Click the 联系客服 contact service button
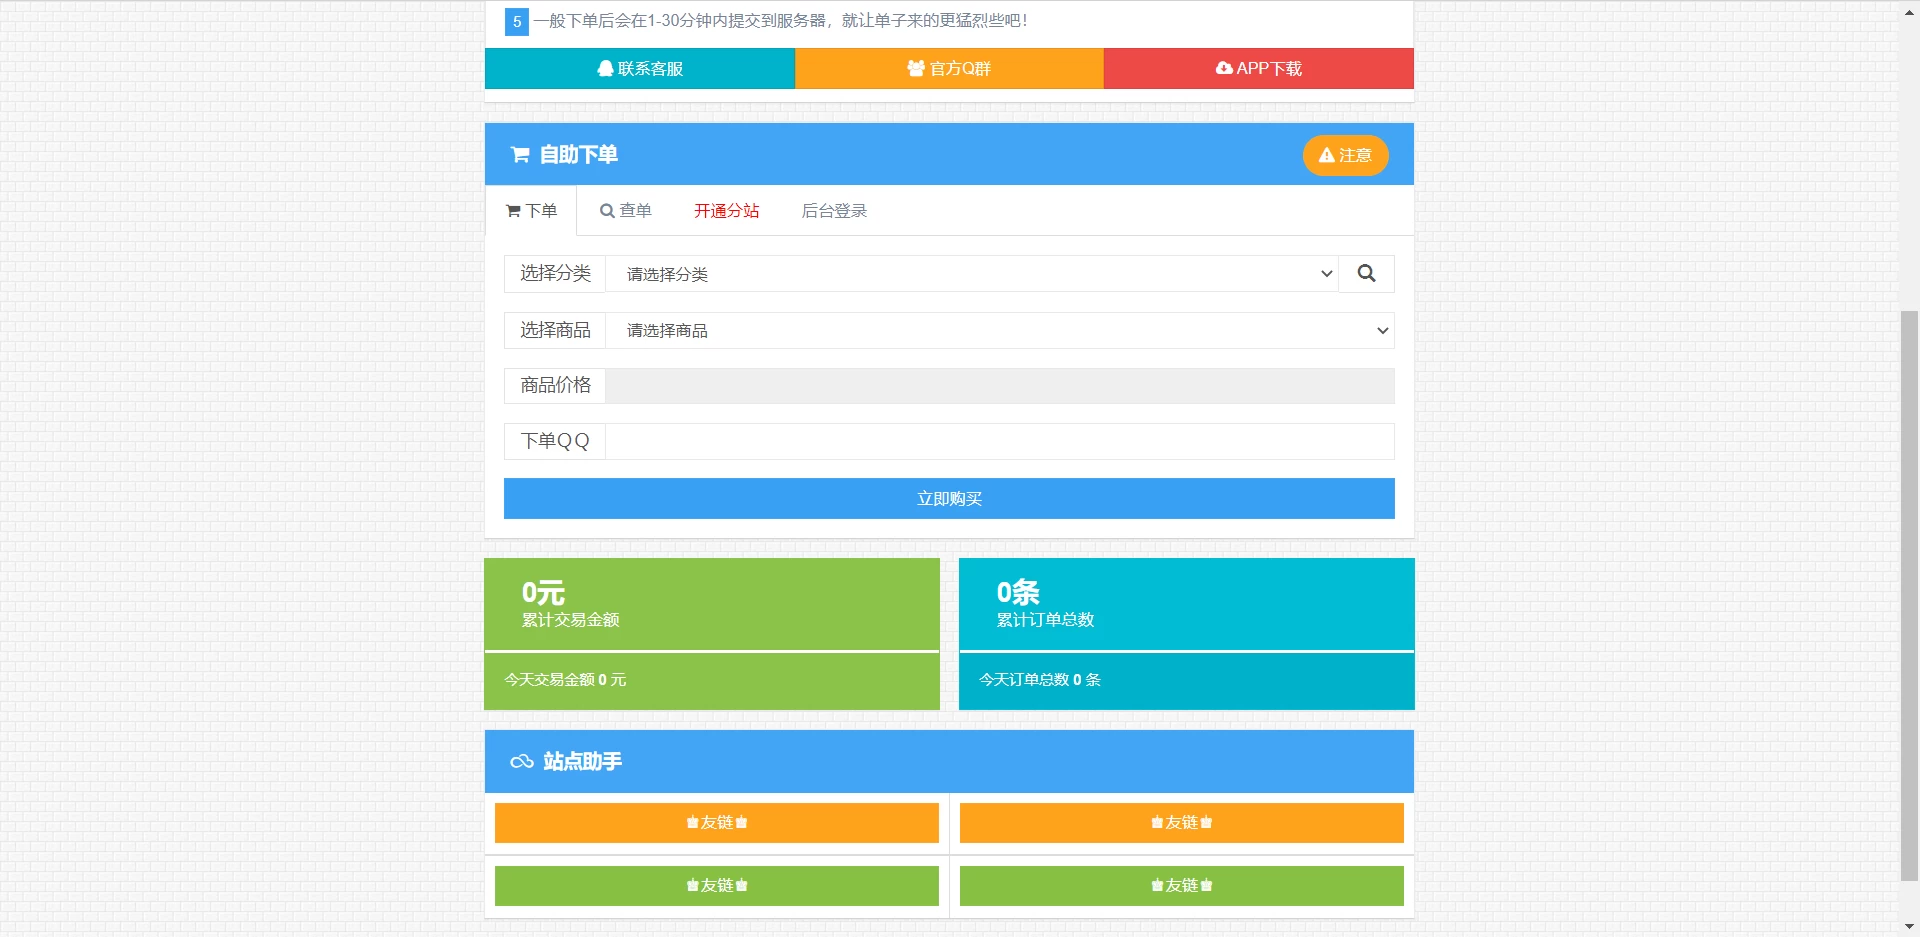Screen dimensions: 1920x937 click(x=640, y=68)
